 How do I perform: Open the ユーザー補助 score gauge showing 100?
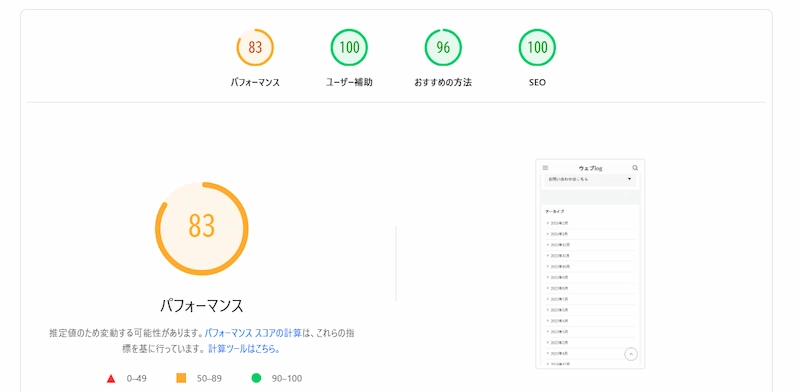click(349, 47)
